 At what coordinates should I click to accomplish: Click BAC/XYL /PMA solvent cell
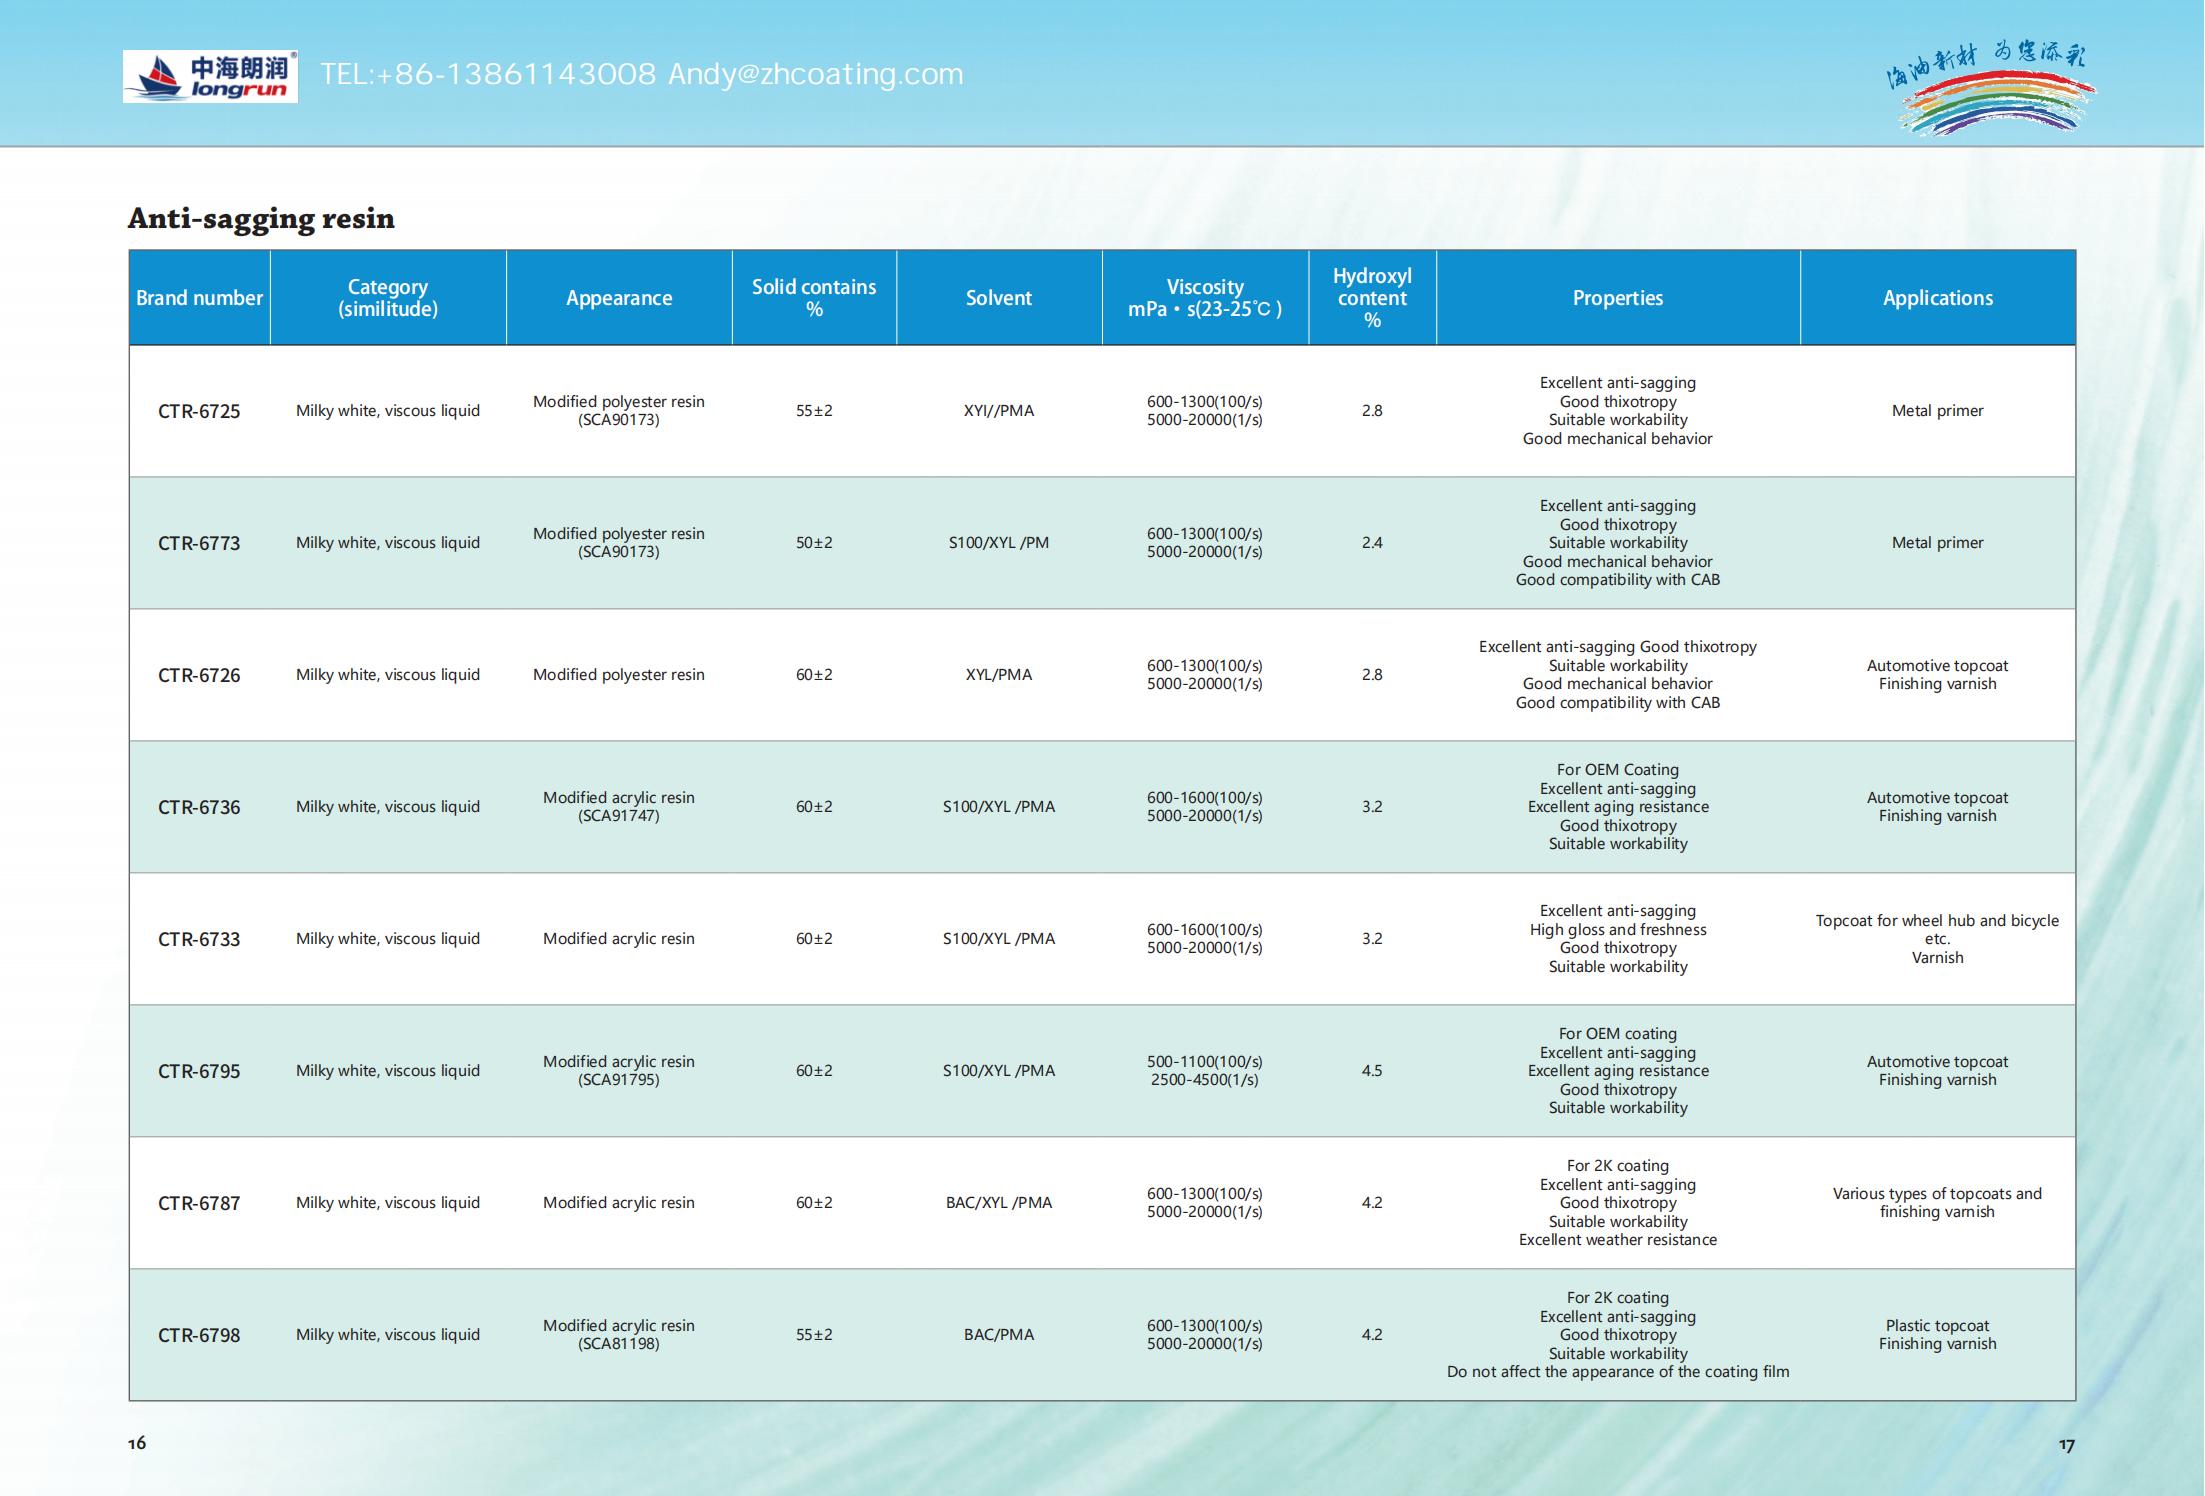tap(999, 1203)
